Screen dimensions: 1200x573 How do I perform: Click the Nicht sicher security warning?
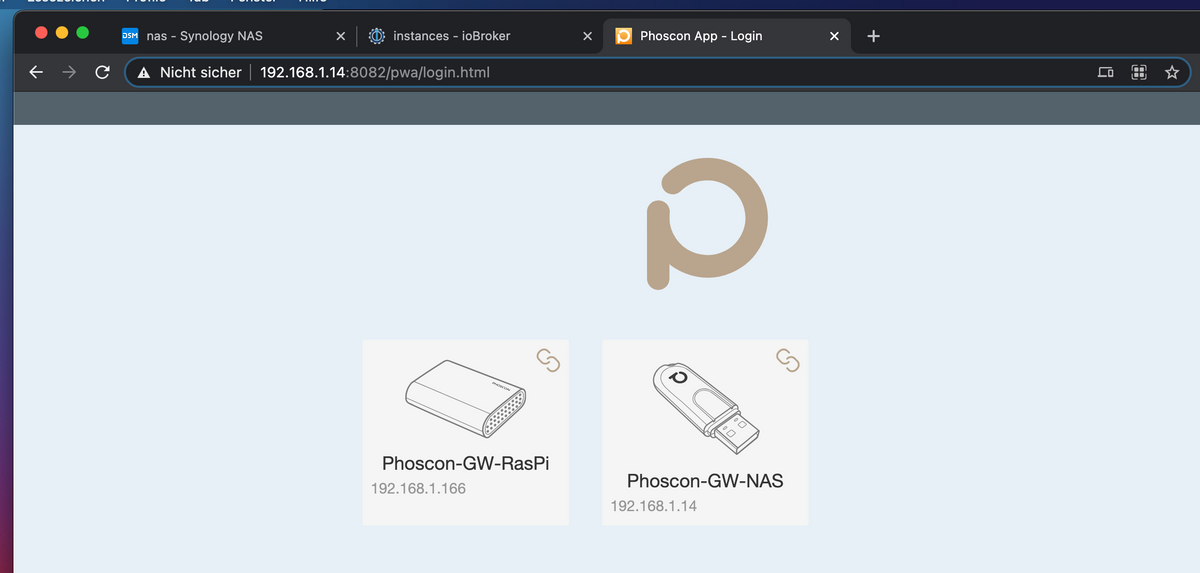[x=189, y=72]
